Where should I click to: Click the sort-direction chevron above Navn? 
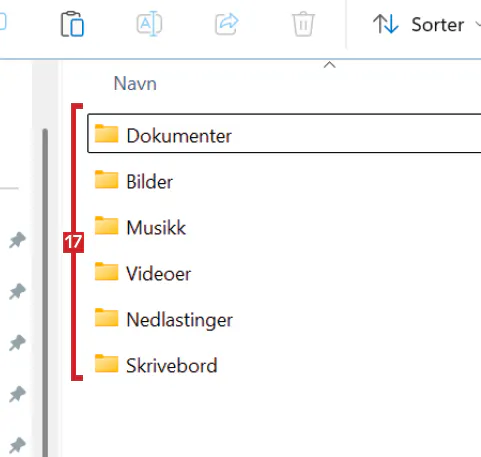329,65
